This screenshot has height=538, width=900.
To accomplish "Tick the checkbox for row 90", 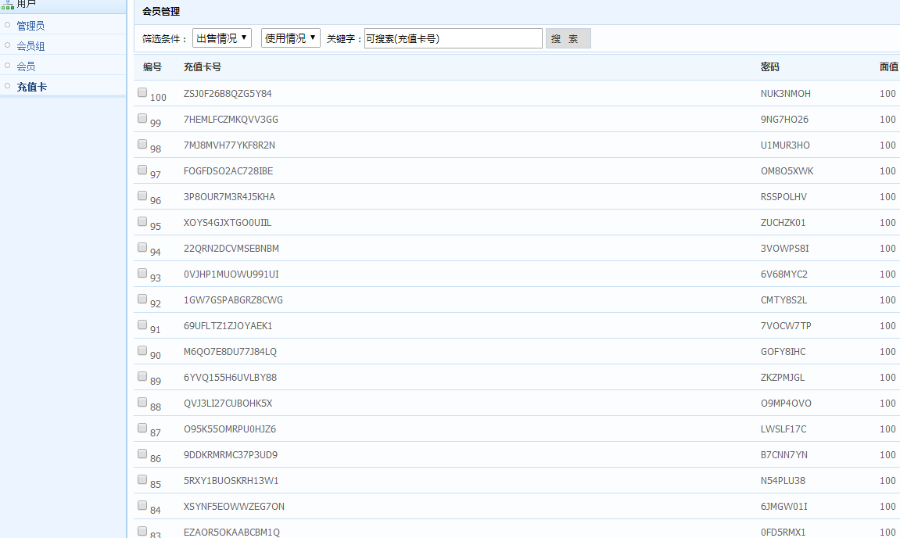I will coord(142,351).
